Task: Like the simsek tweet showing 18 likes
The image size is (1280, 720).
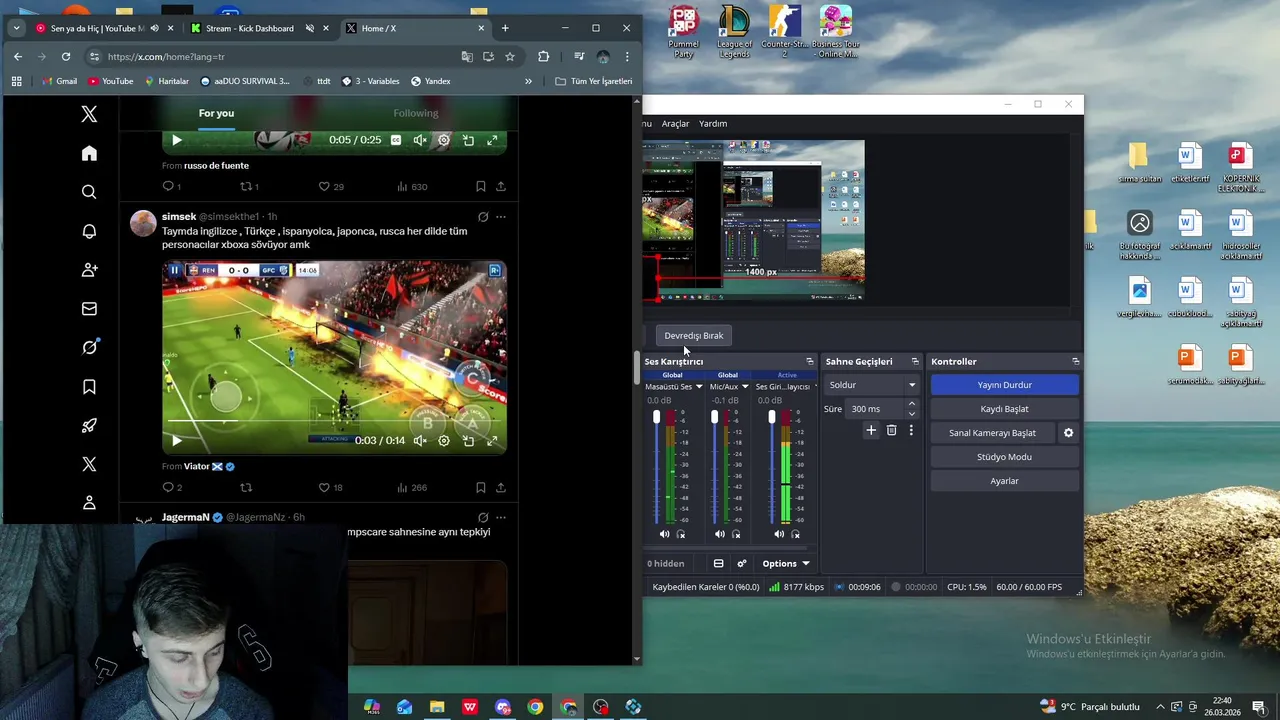Action: (x=324, y=488)
